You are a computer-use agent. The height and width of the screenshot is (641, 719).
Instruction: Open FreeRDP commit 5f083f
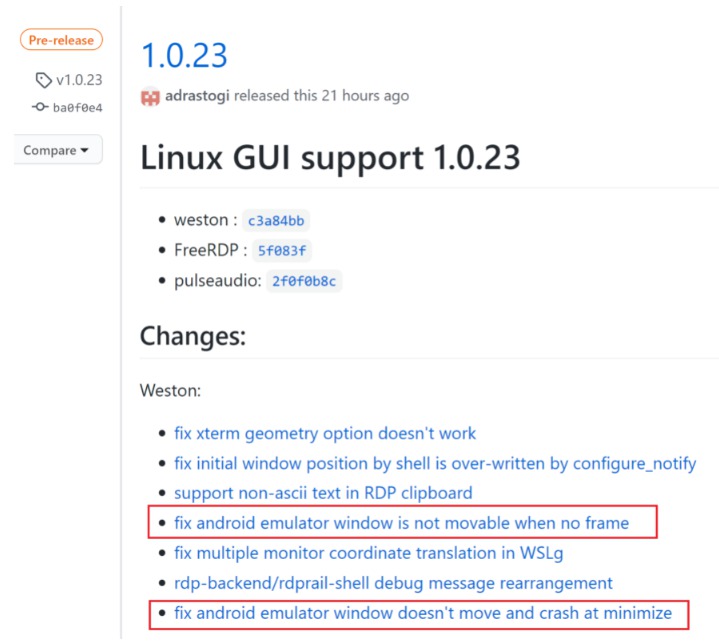point(282,251)
